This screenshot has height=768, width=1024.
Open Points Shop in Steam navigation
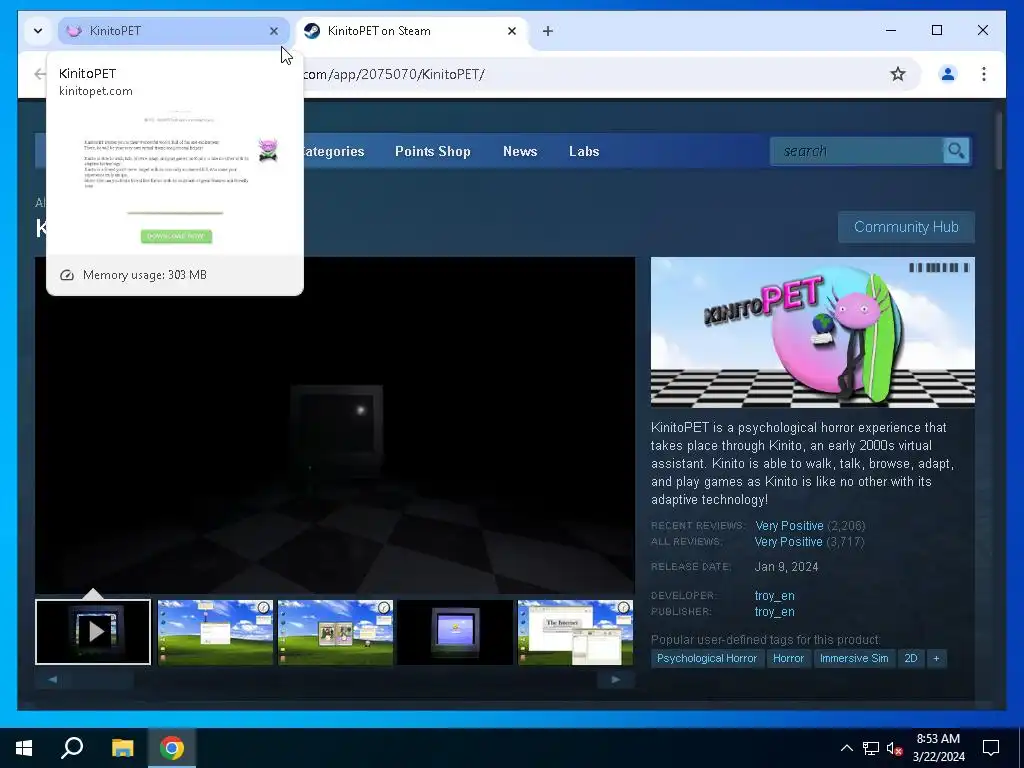[432, 152]
